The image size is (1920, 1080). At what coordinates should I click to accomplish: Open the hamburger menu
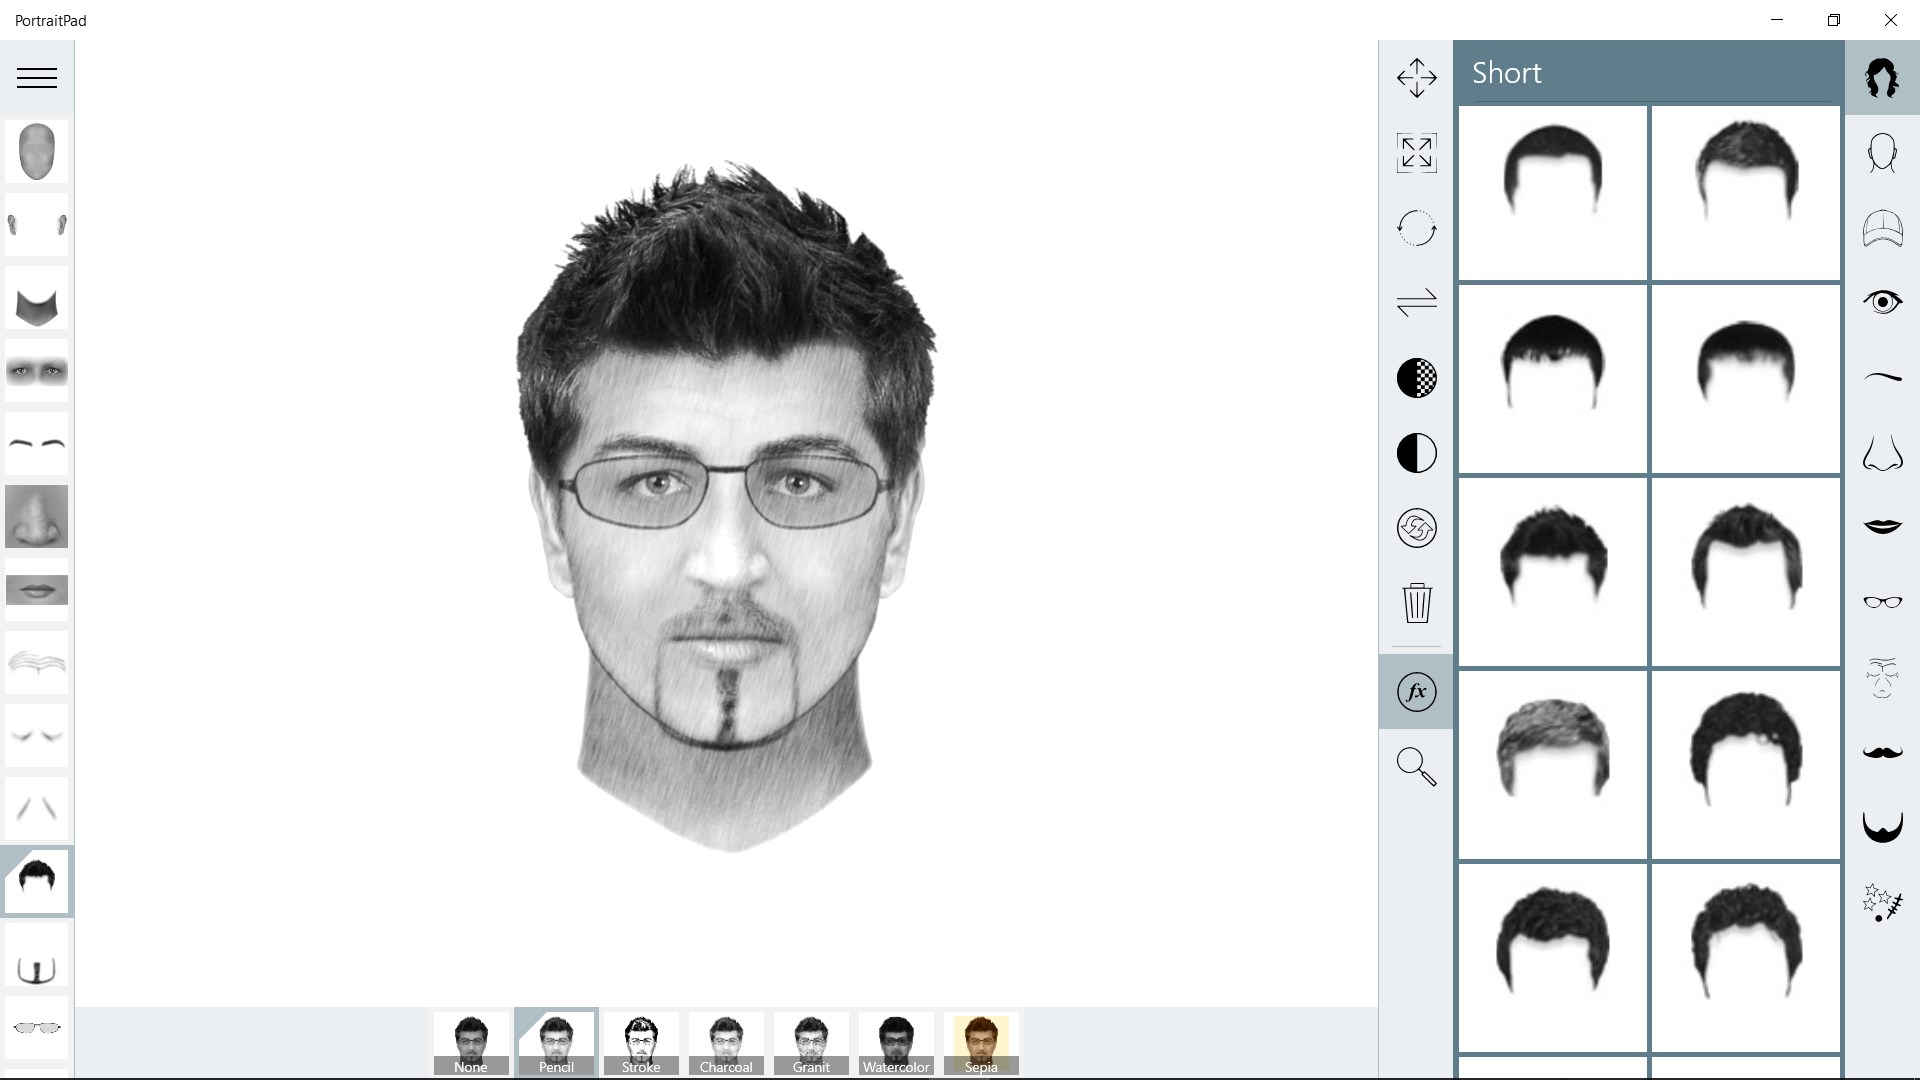(37, 78)
